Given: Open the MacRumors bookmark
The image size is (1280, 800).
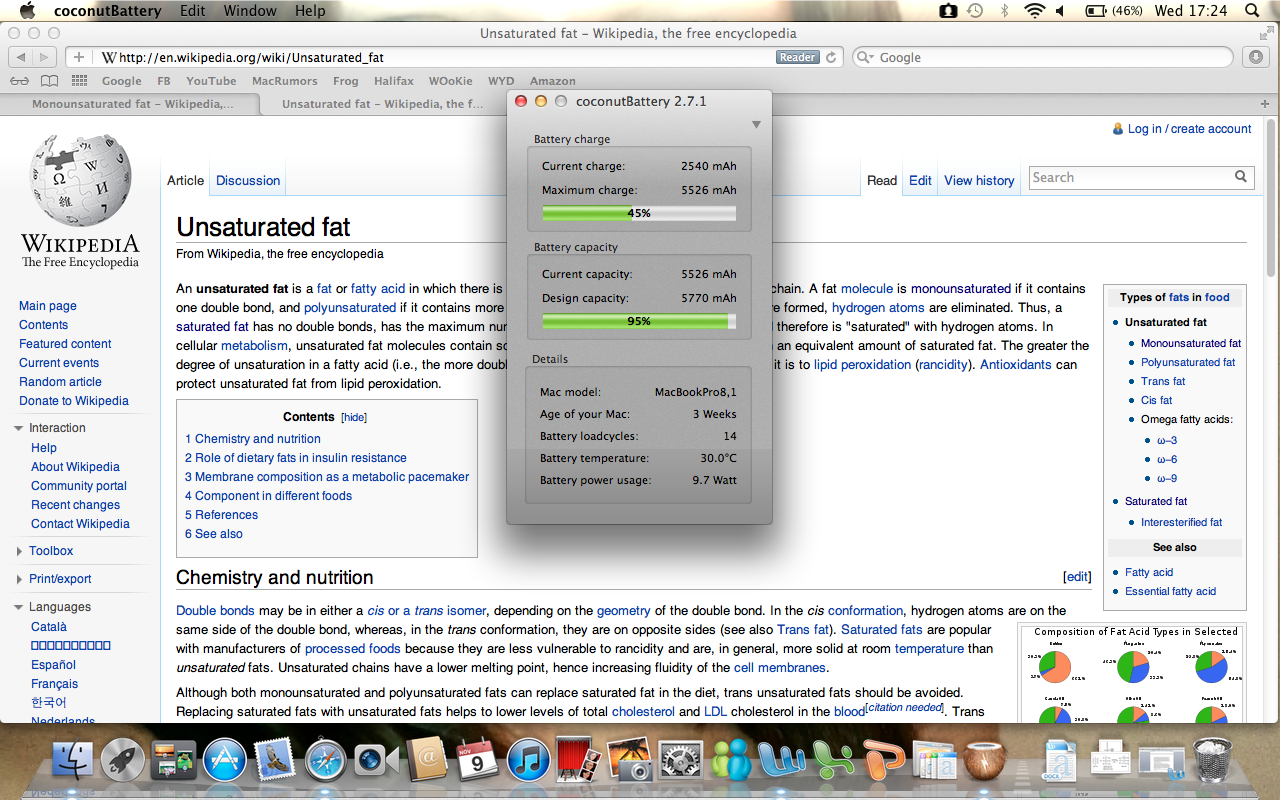Looking at the screenshot, I should (x=284, y=81).
